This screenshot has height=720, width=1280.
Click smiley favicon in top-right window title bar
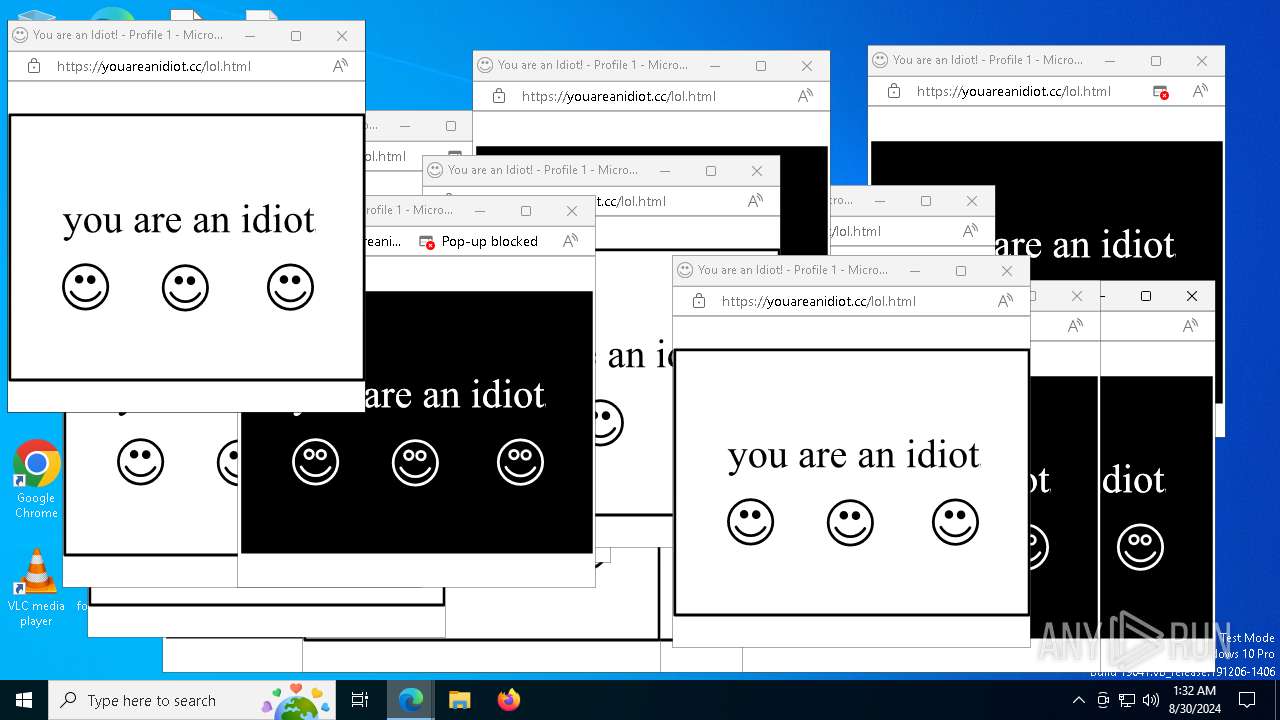click(x=880, y=60)
